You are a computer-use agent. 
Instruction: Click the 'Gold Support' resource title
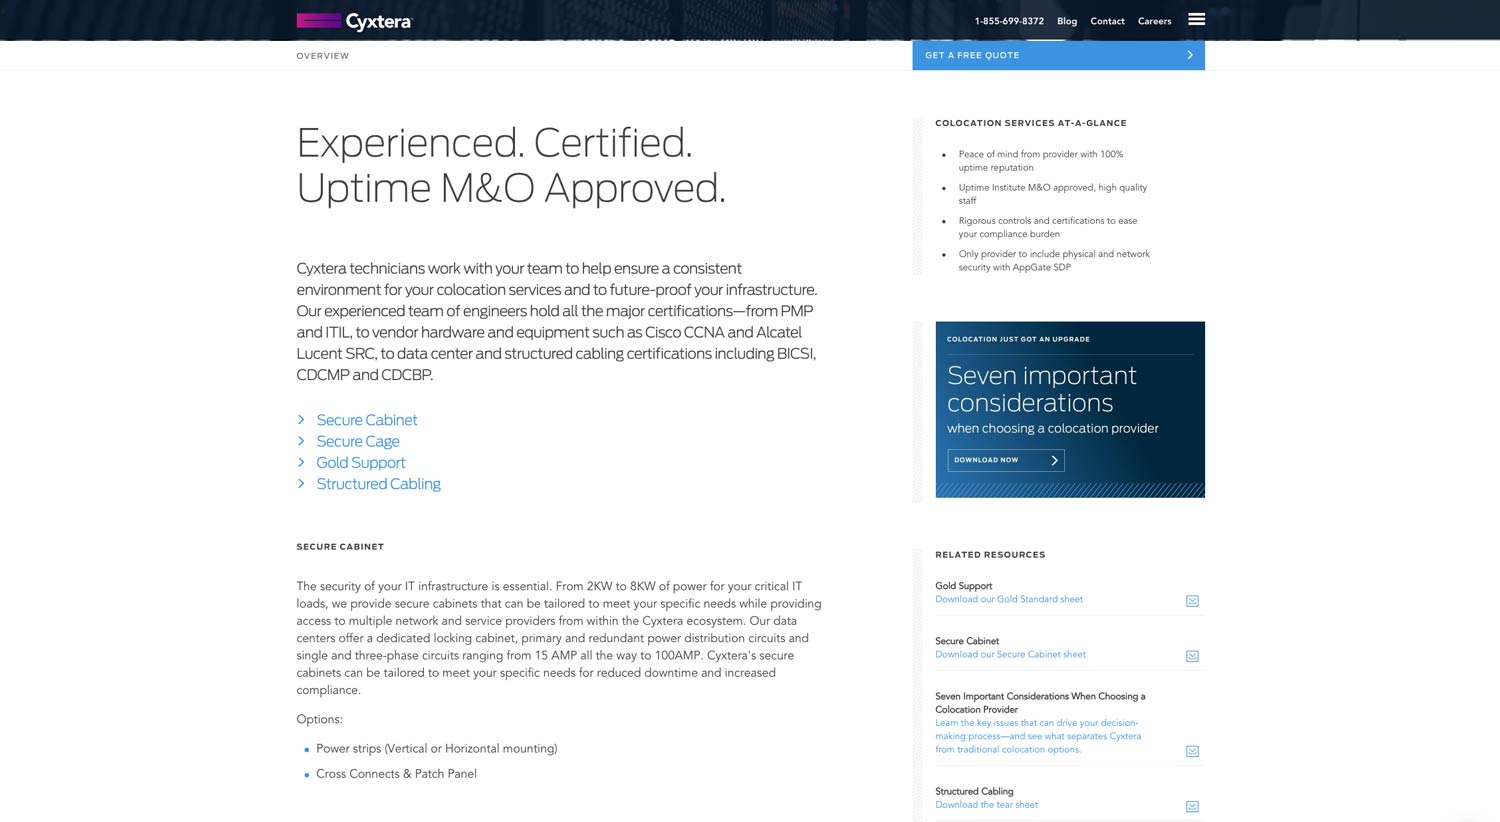[x=964, y=586]
